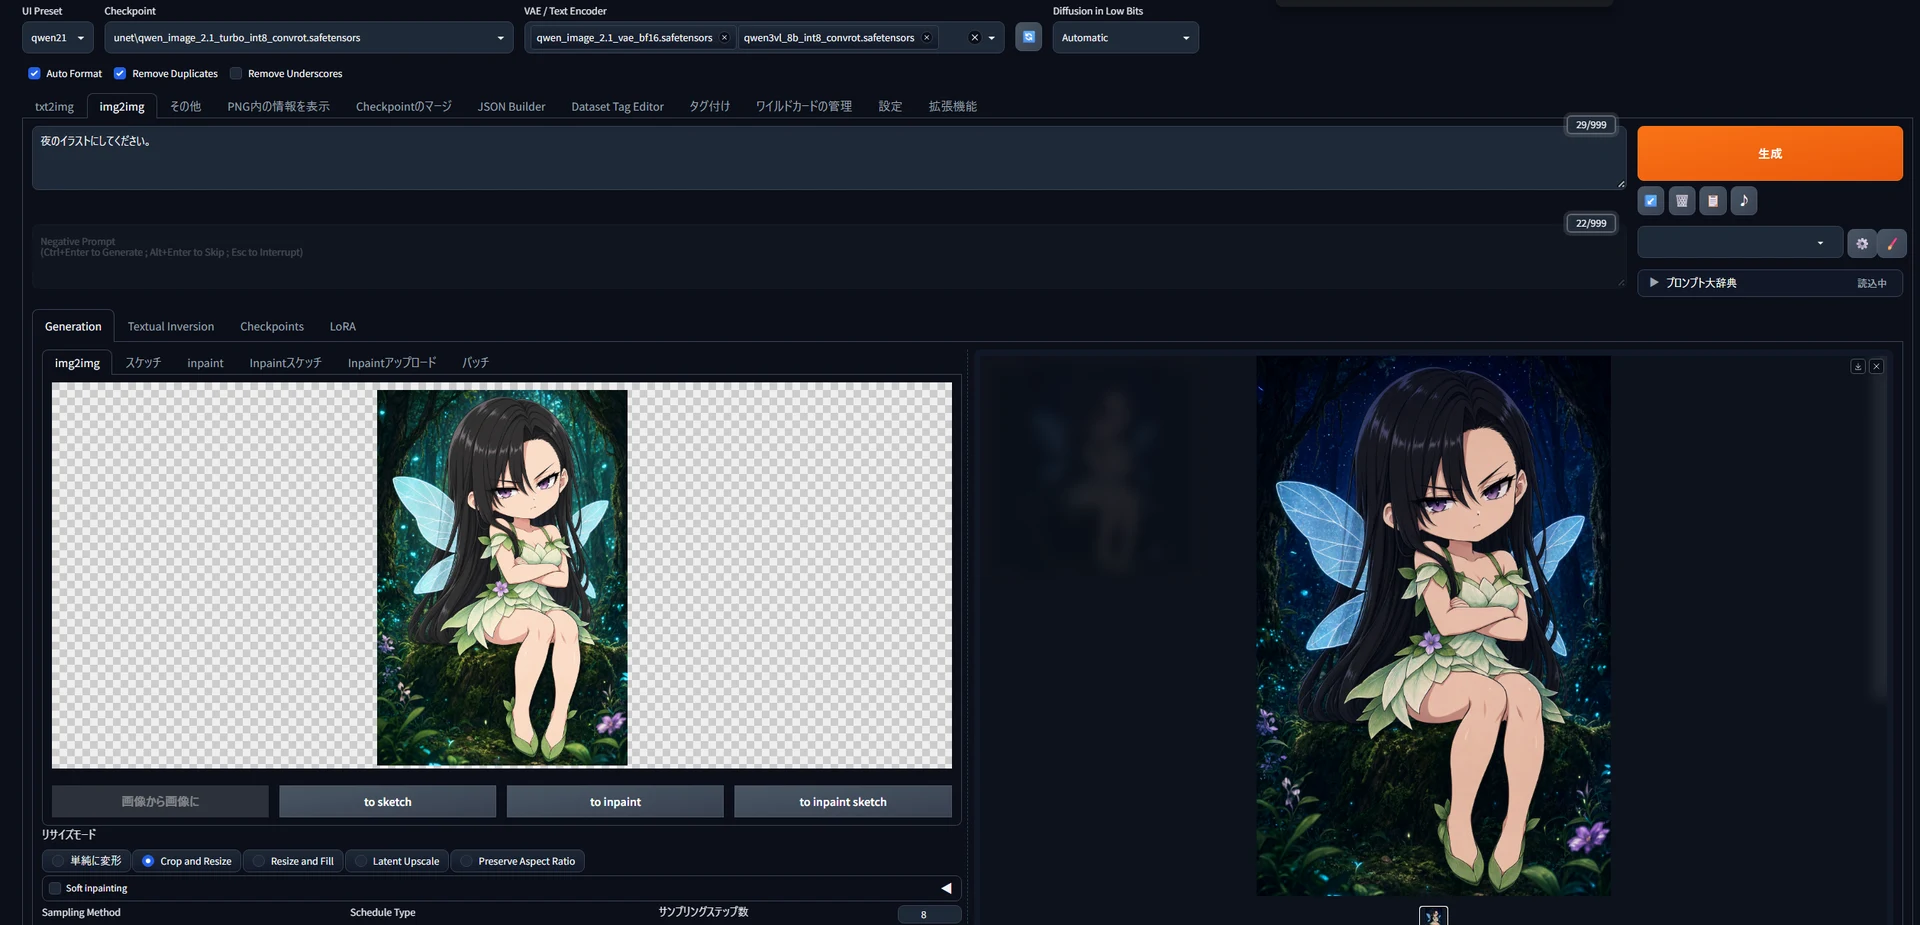Select the Crop and Resize radio option
The height and width of the screenshot is (925, 1920).
(187, 861)
